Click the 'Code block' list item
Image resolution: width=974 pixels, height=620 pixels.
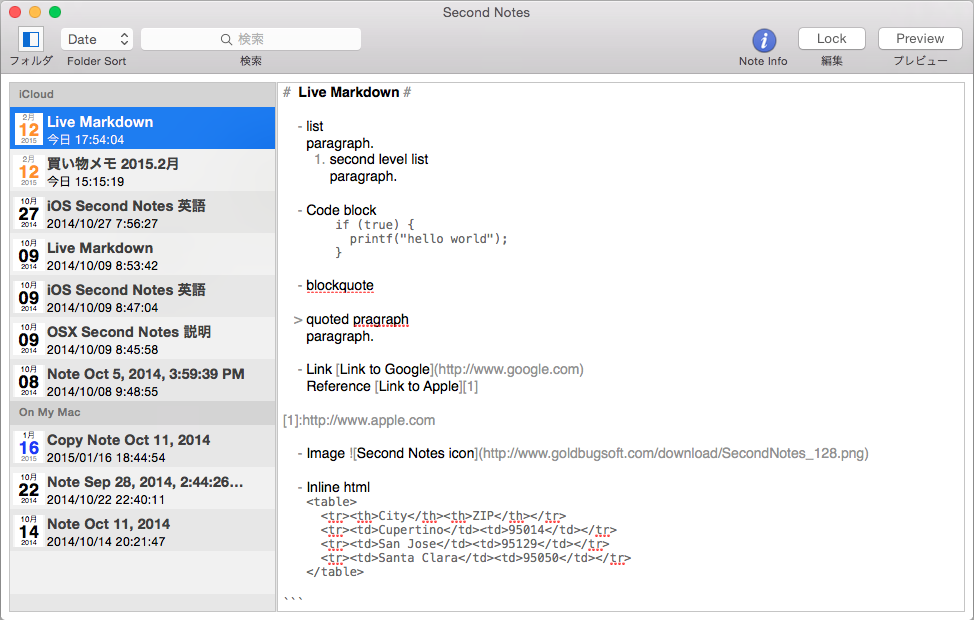pos(341,210)
